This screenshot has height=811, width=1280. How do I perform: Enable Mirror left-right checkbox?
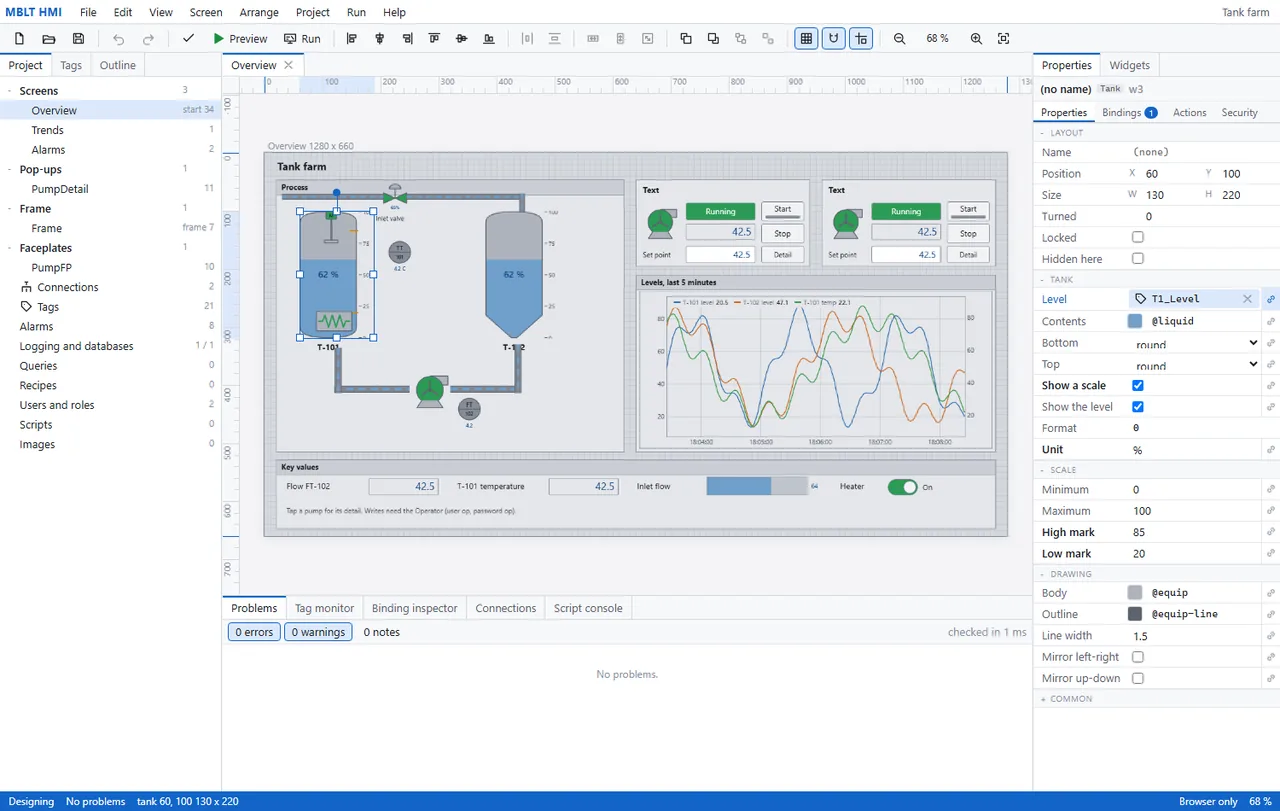[x=1137, y=657]
